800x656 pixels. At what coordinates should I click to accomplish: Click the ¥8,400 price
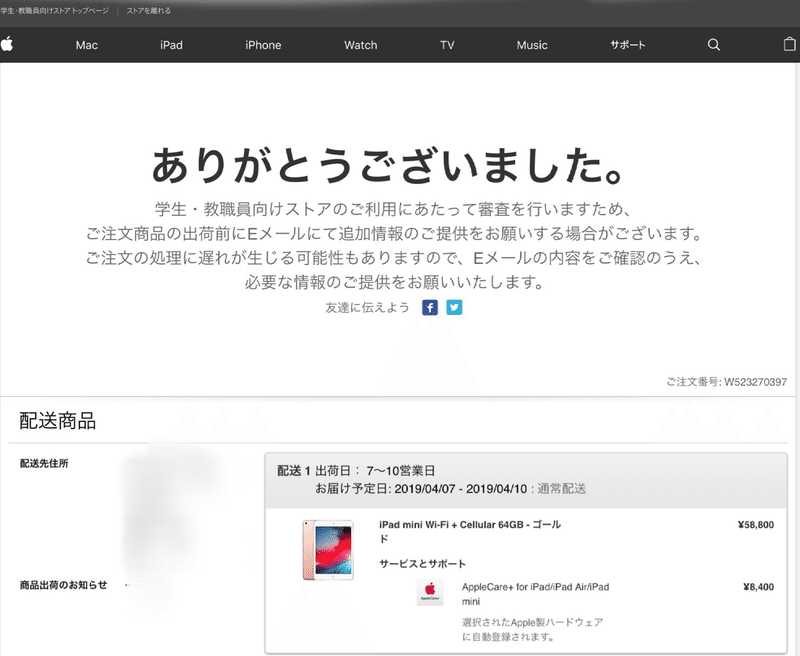758,587
